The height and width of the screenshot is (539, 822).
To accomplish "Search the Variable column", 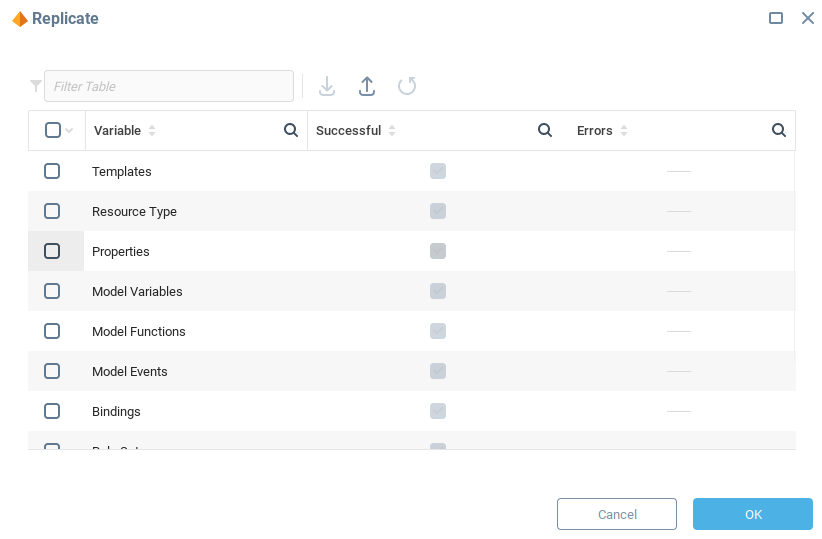I will point(291,130).
